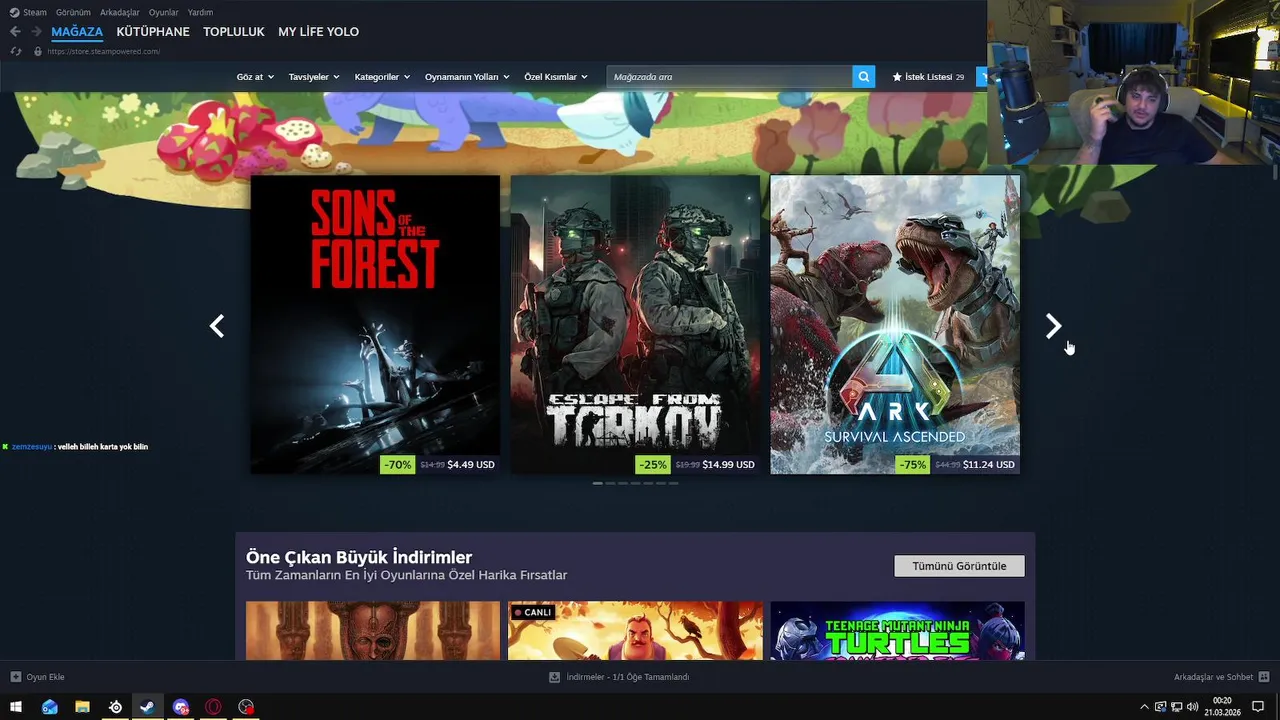
Task: Open the last taskbar app with red badge
Action: 246,707
